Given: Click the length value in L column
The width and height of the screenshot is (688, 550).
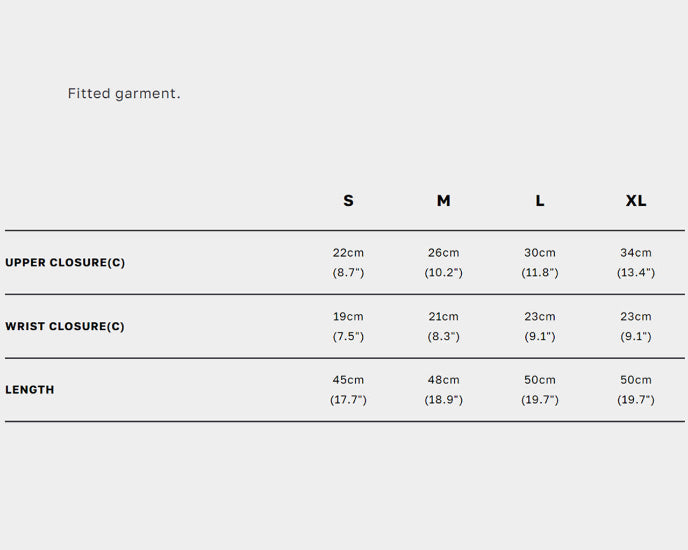Looking at the screenshot, I should tap(540, 380).
